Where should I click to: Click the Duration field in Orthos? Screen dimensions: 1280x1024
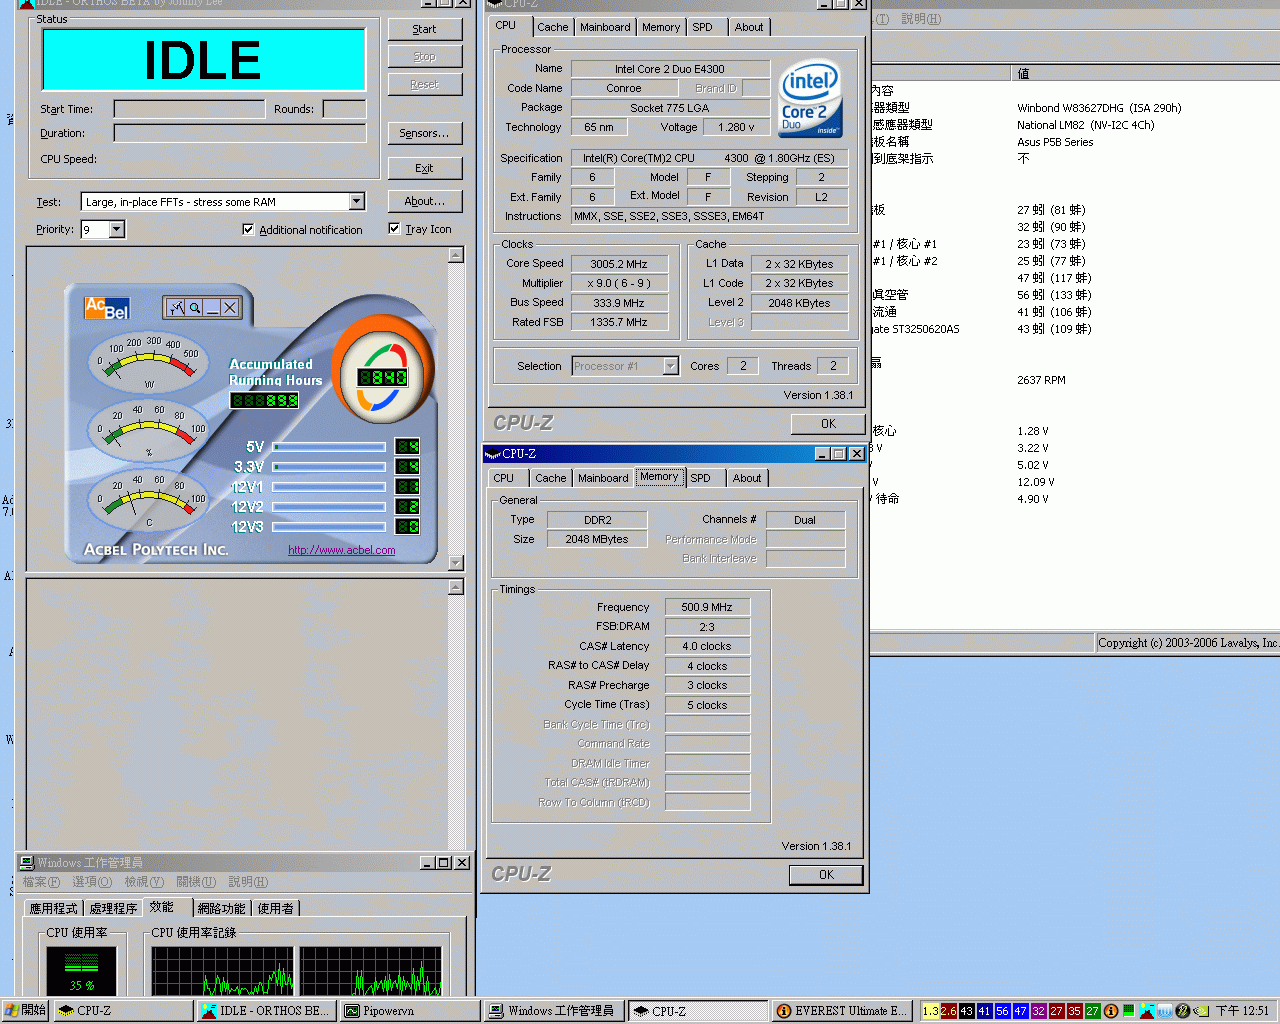click(x=240, y=133)
